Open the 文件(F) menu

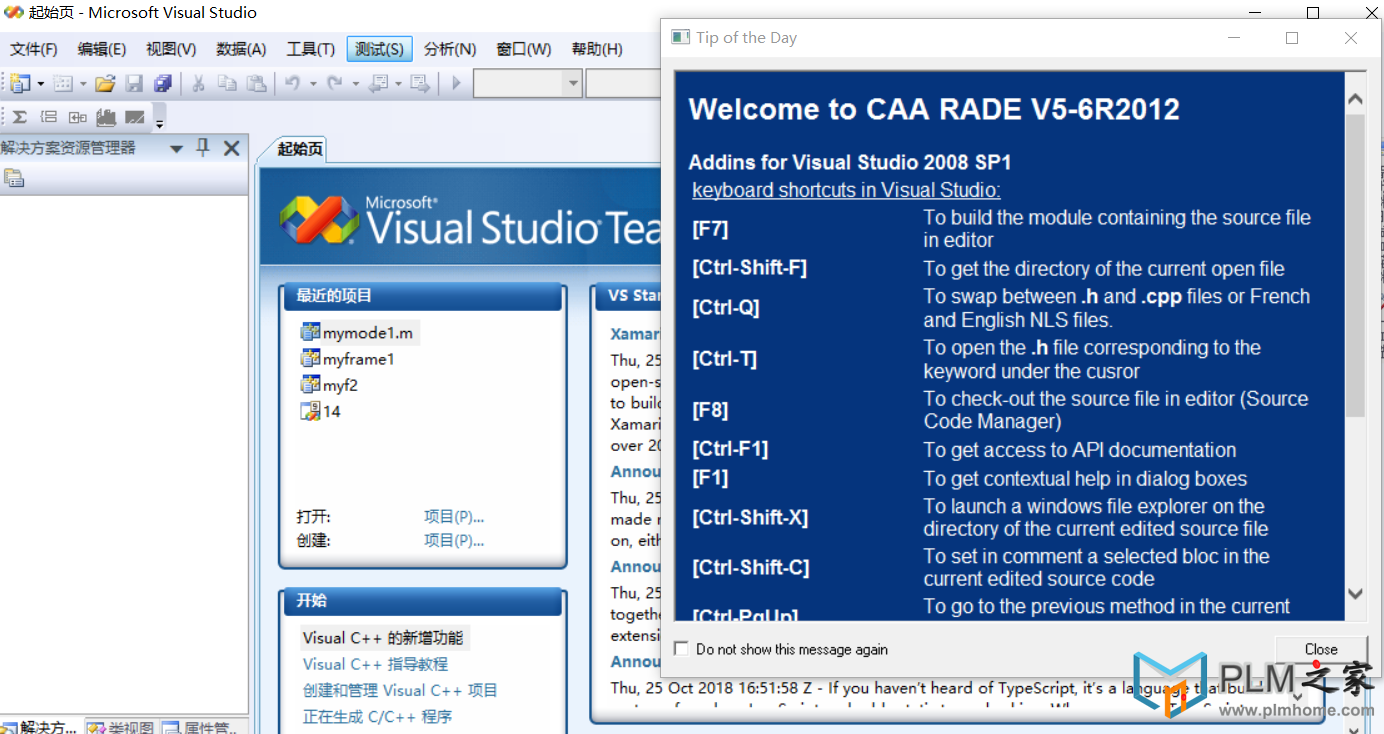34,49
